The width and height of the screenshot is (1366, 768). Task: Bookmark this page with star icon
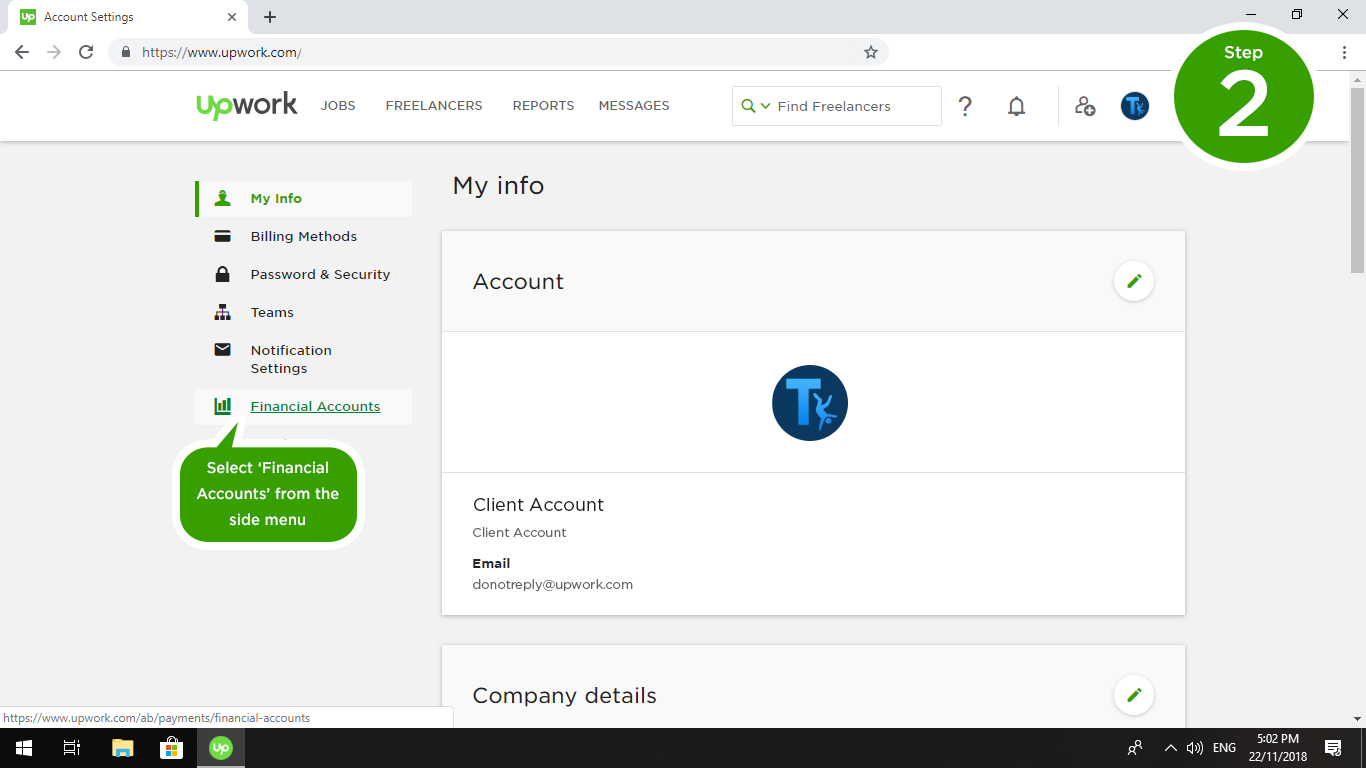click(871, 52)
